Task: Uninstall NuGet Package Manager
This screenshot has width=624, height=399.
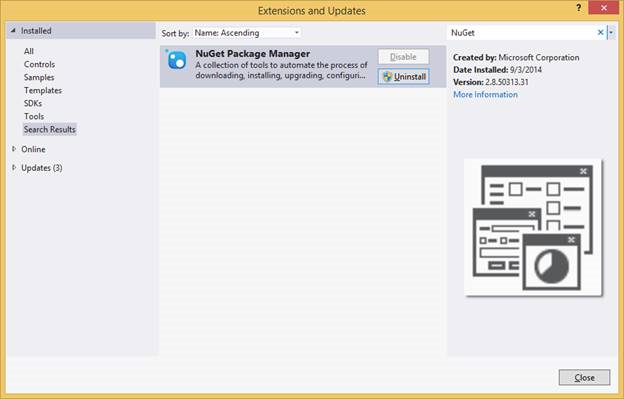Action: click(404, 76)
